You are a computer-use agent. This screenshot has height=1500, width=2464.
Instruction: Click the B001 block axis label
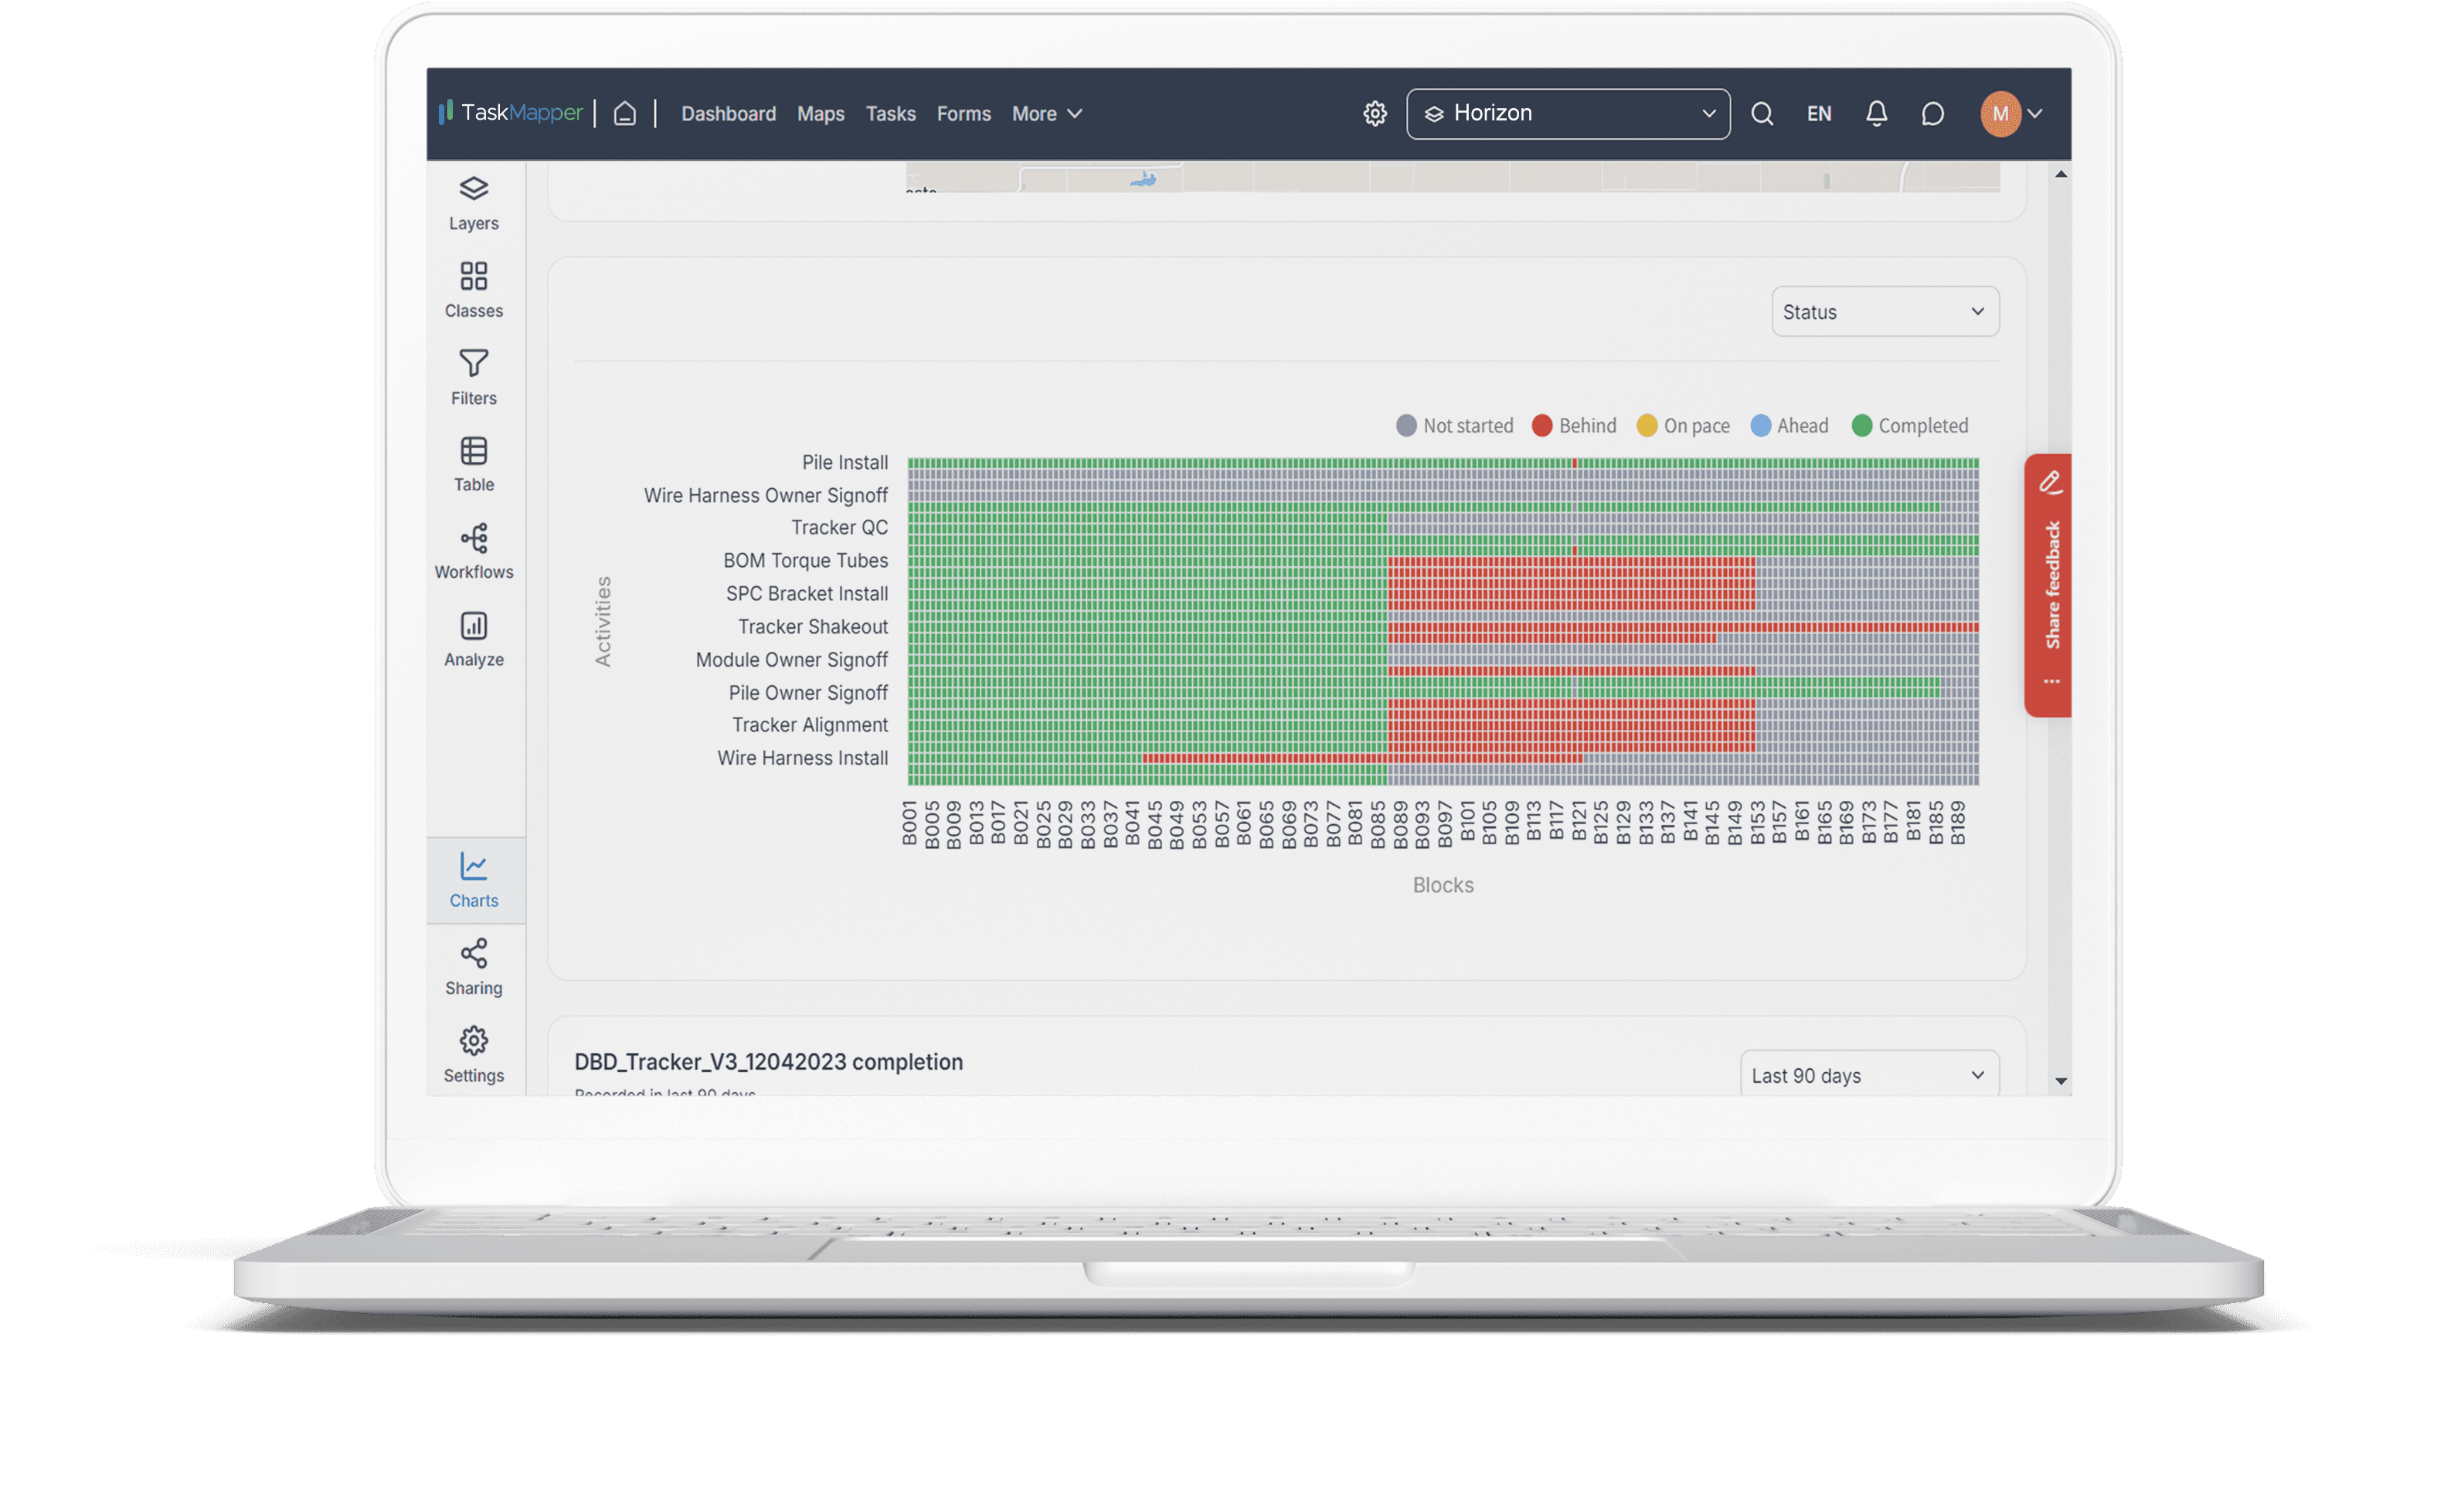(x=909, y=823)
